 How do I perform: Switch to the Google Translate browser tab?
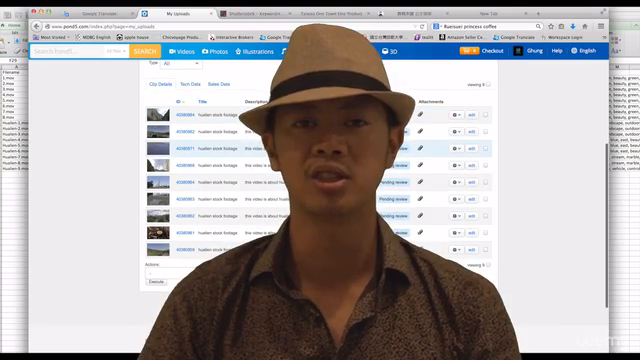[x=99, y=13]
